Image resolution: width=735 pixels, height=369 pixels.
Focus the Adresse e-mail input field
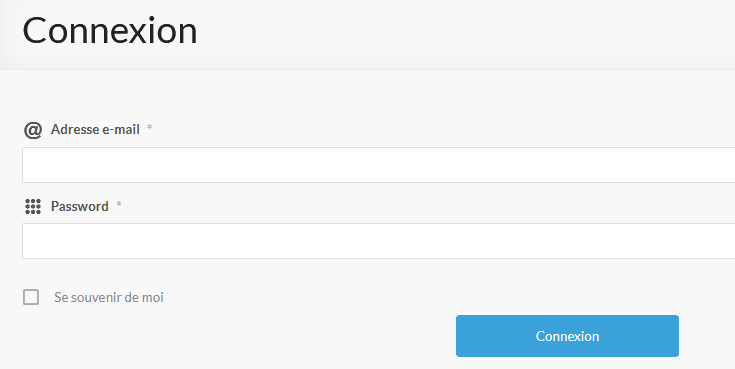pyautogui.click(x=378, y=165)
